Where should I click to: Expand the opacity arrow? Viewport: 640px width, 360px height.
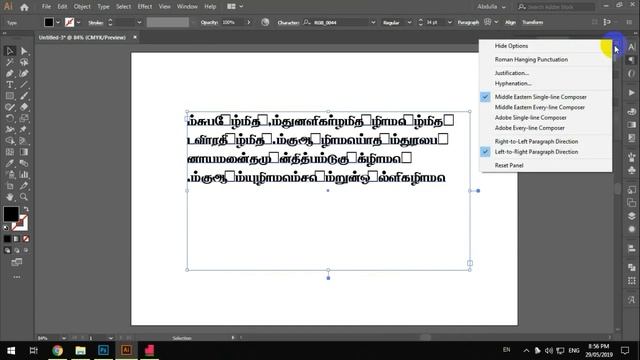pos(249,22)
